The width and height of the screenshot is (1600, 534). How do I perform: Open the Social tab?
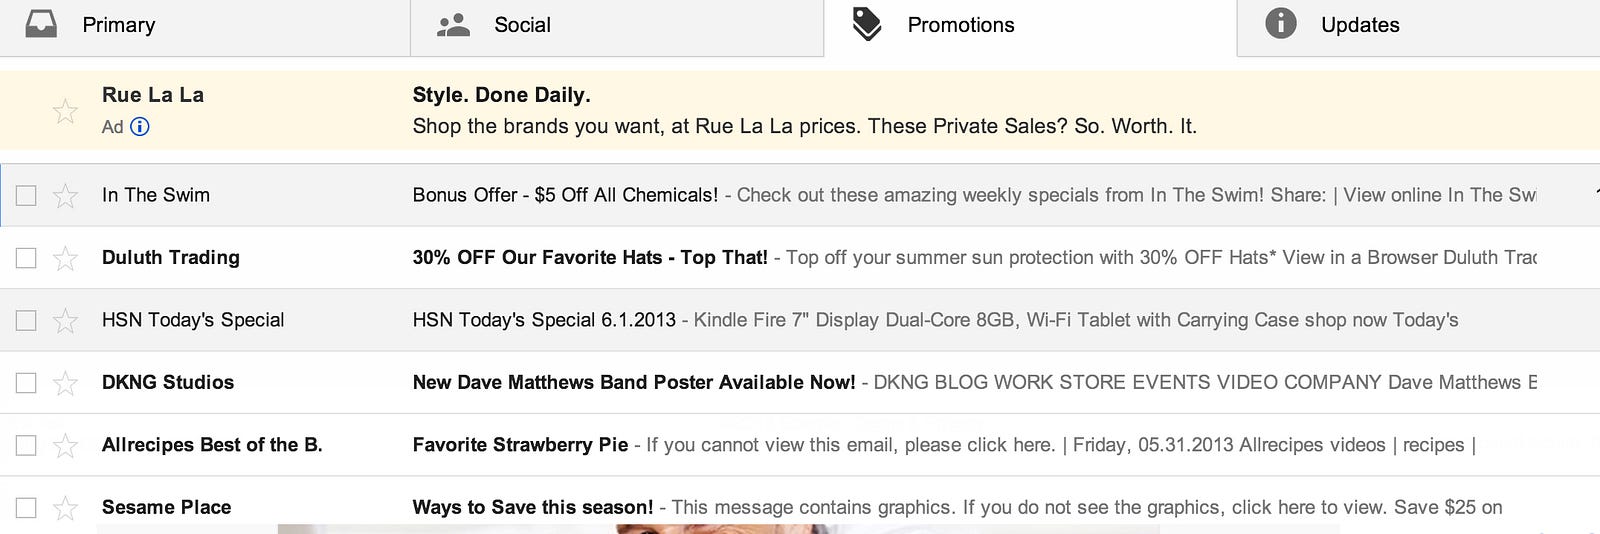pyautogui.click(x=522, y=25)
